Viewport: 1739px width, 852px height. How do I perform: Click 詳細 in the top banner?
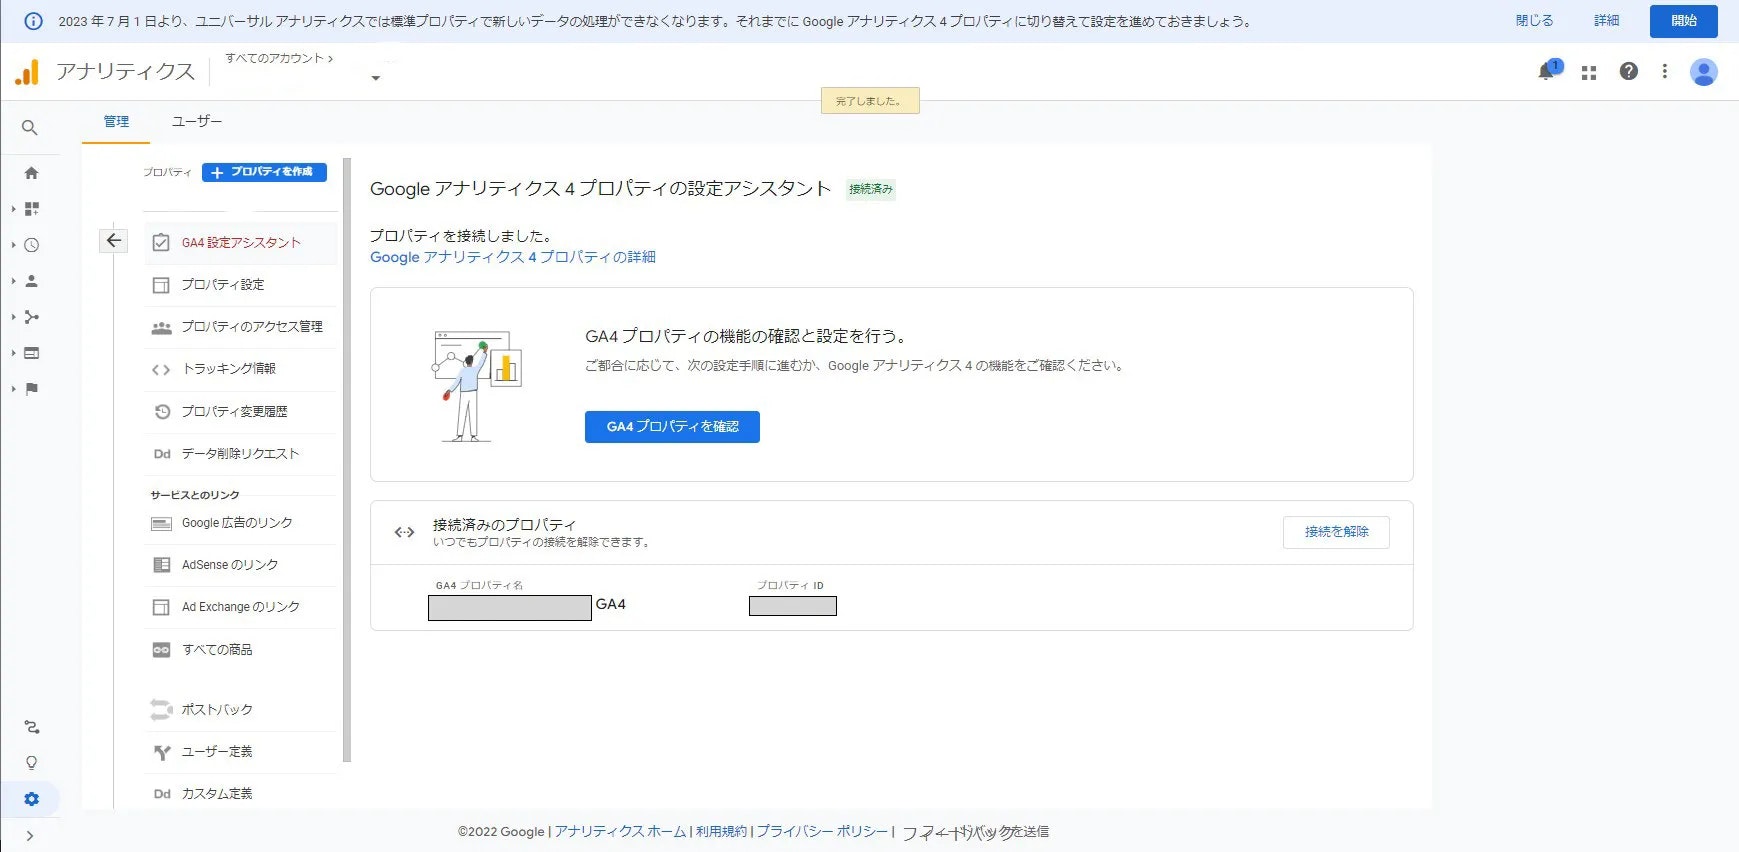[1606, 21]
